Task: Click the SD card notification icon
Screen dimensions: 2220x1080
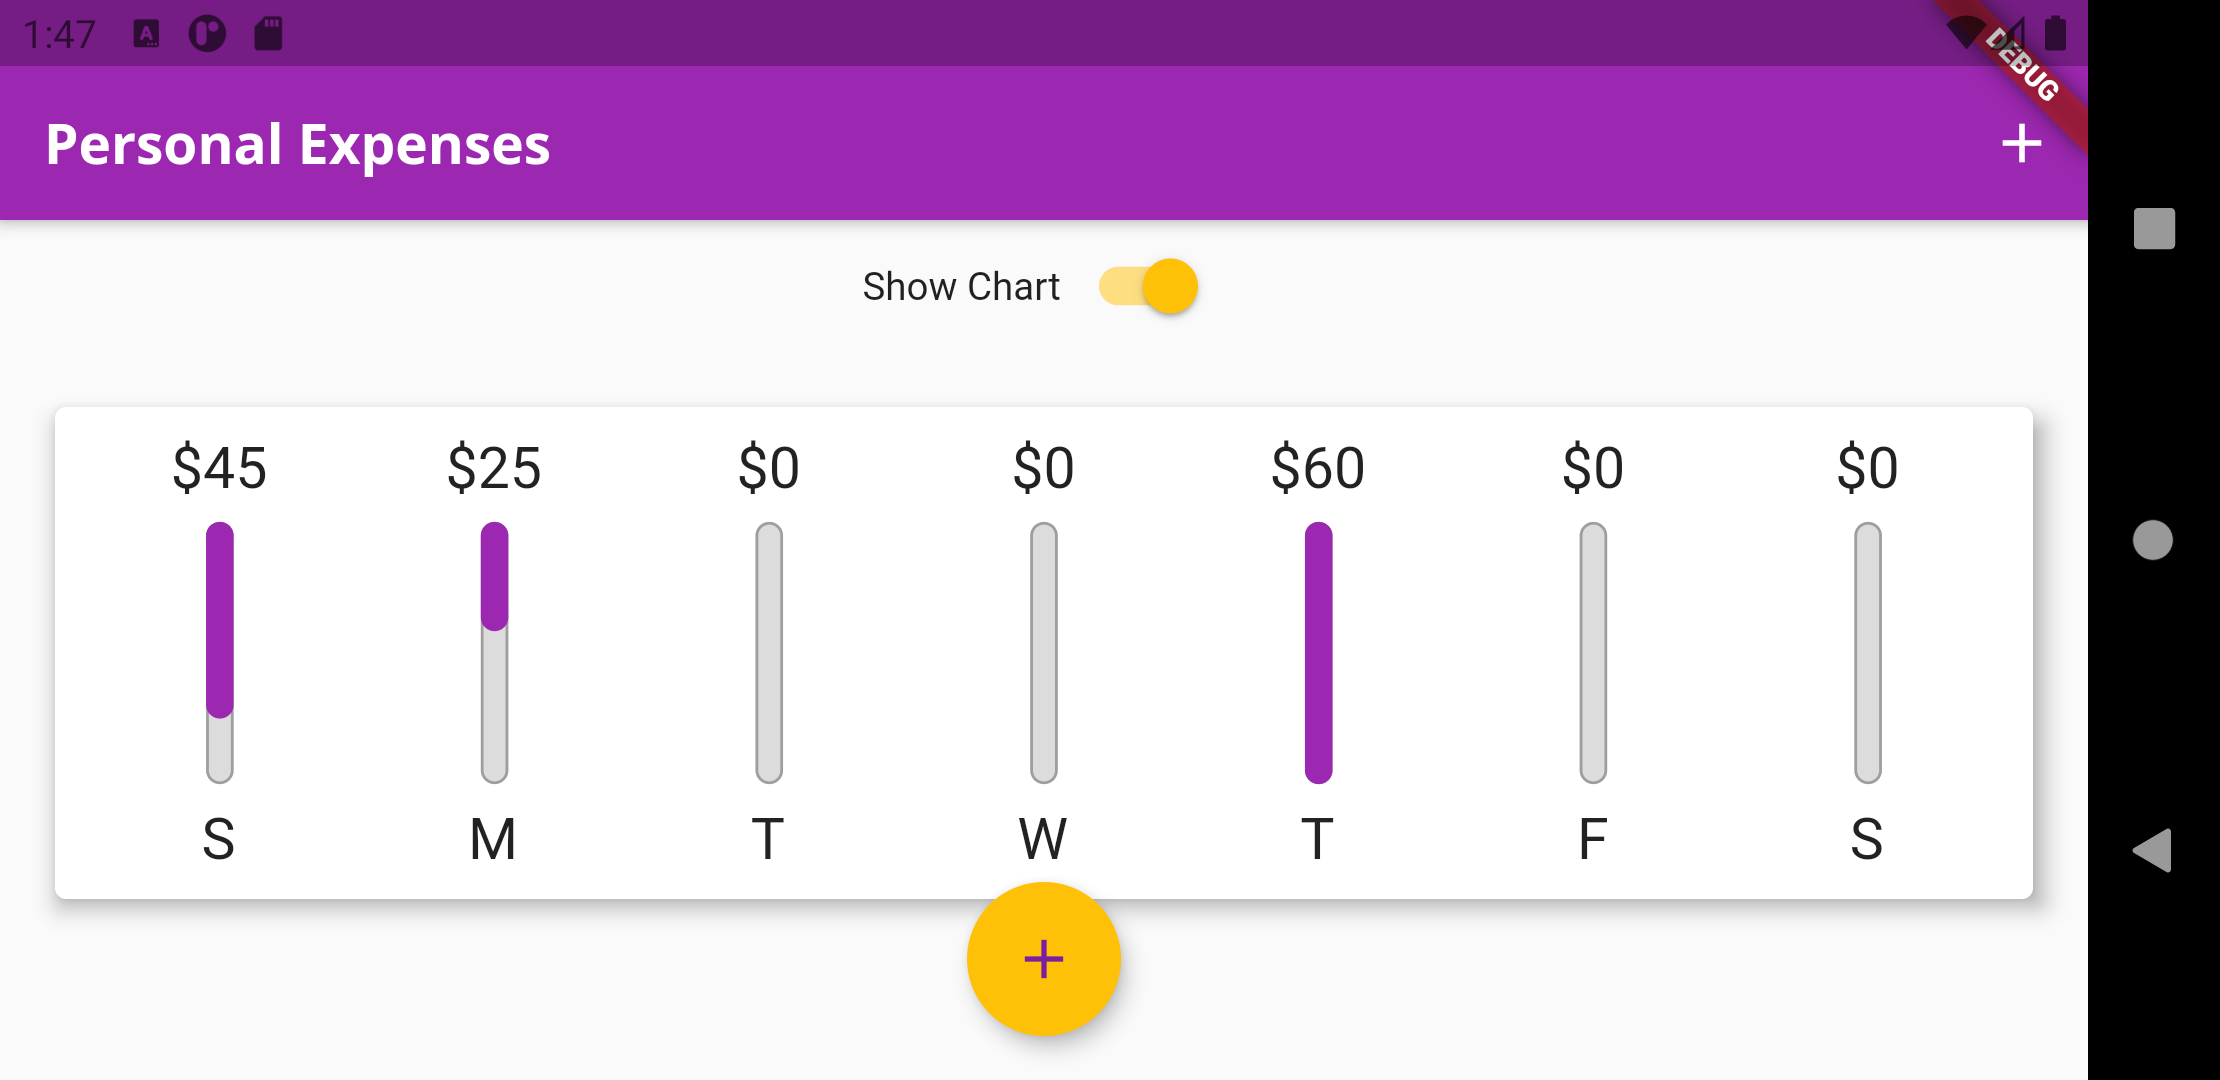Action: [266, 32]
